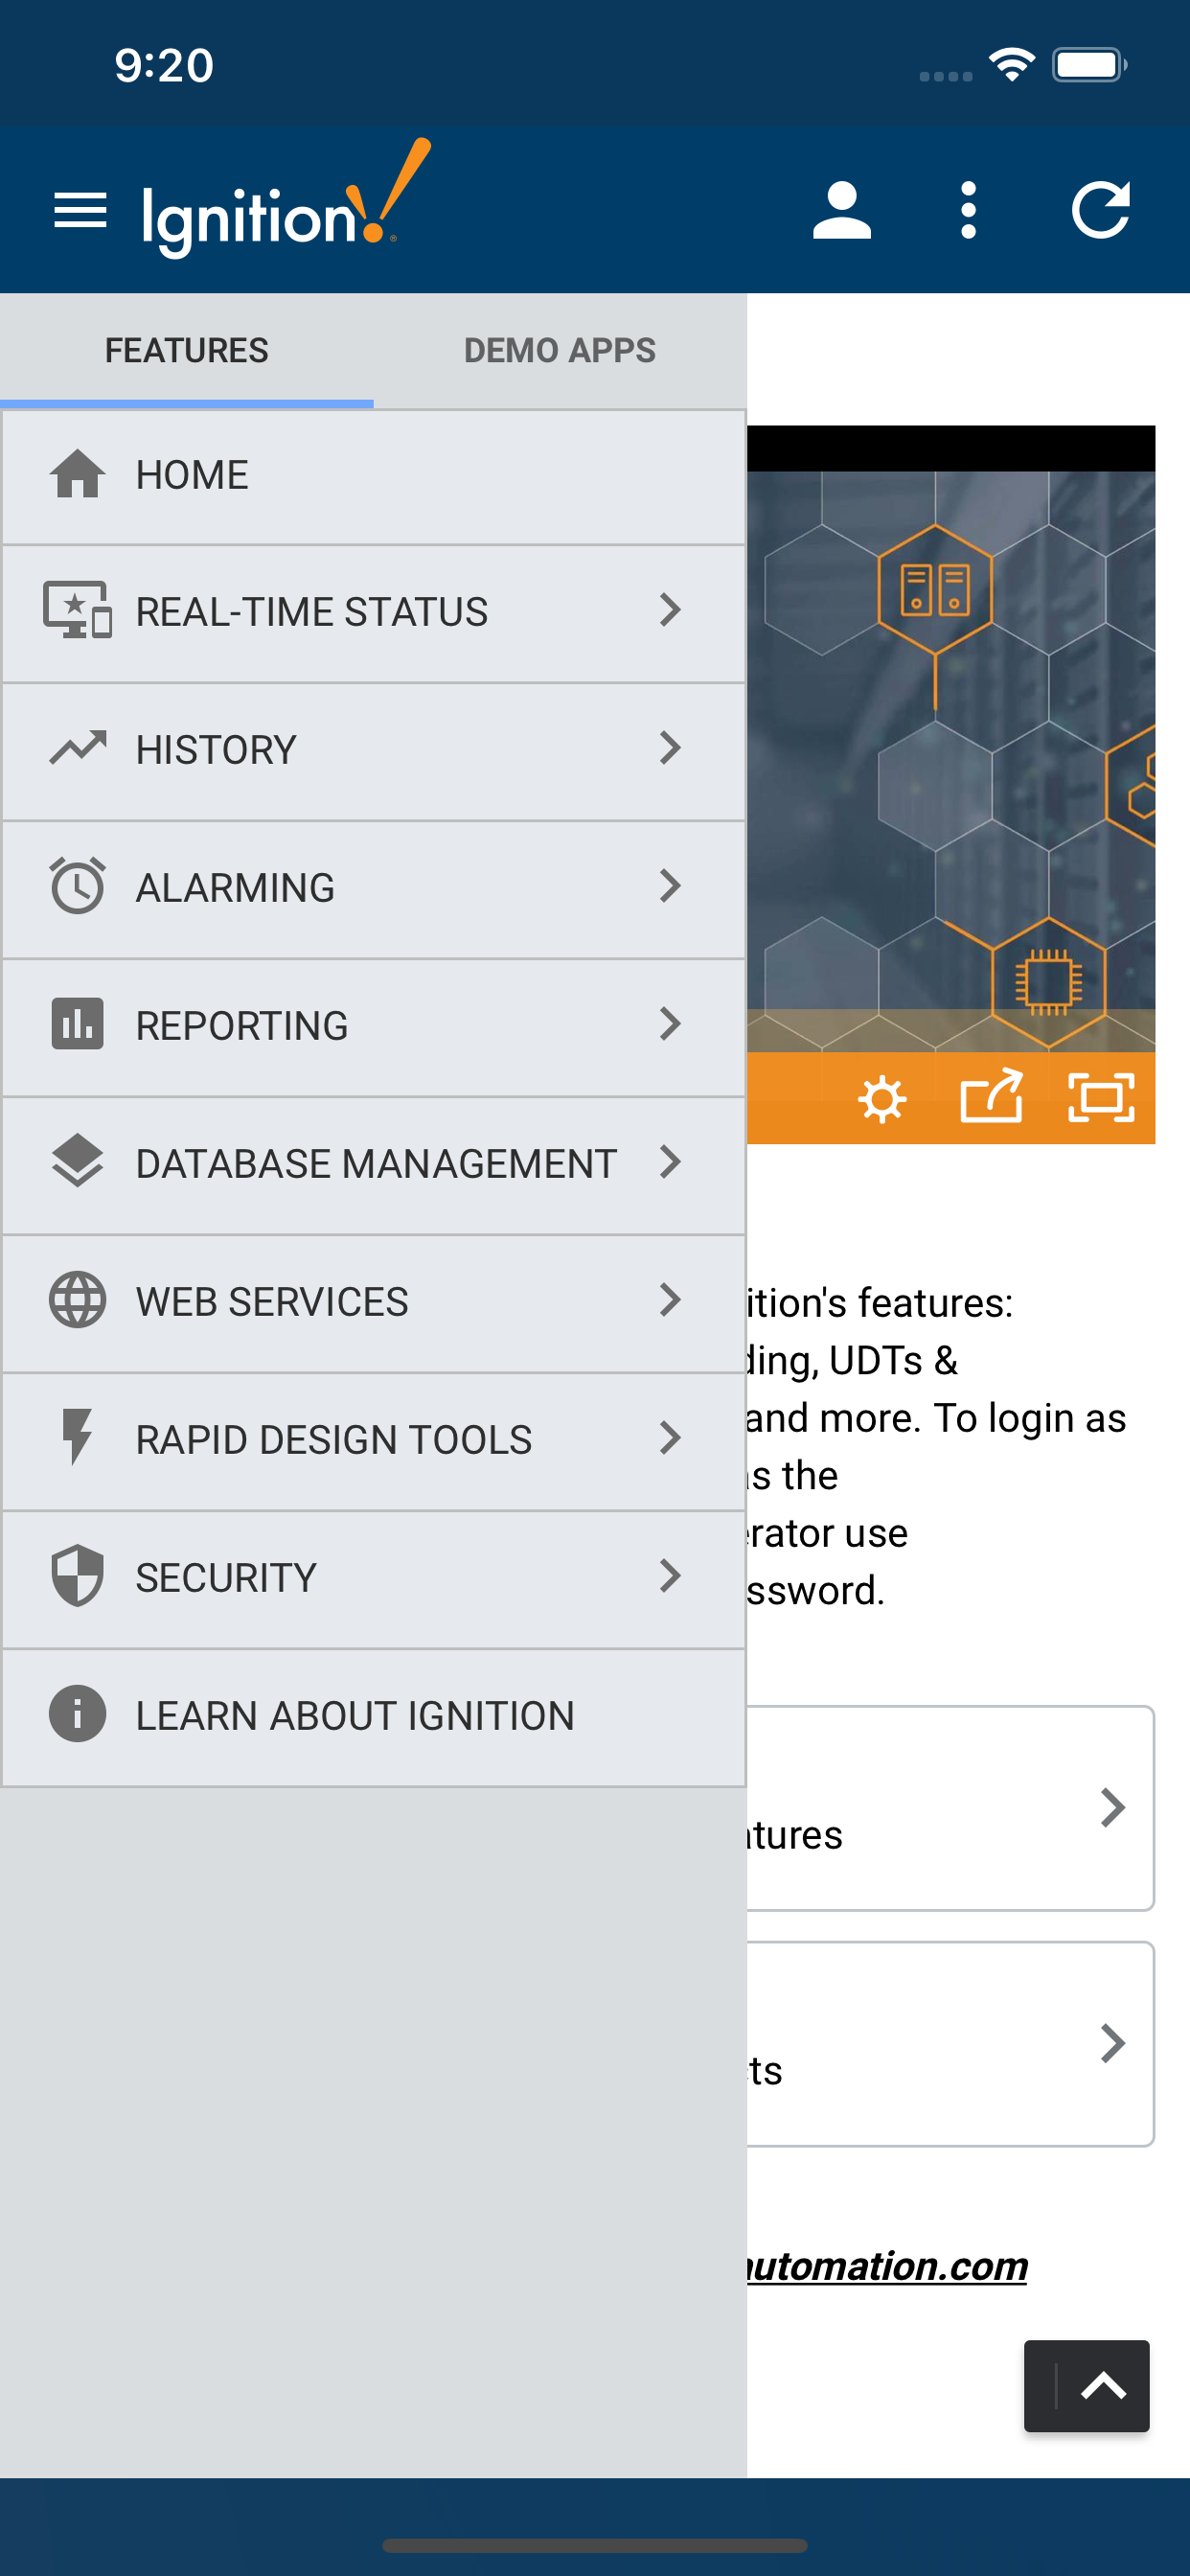Viewport: 1190px width, 2576px height.
Task: Tap the Rapid Design Tools lightning icon
Action: point(77,1438)
